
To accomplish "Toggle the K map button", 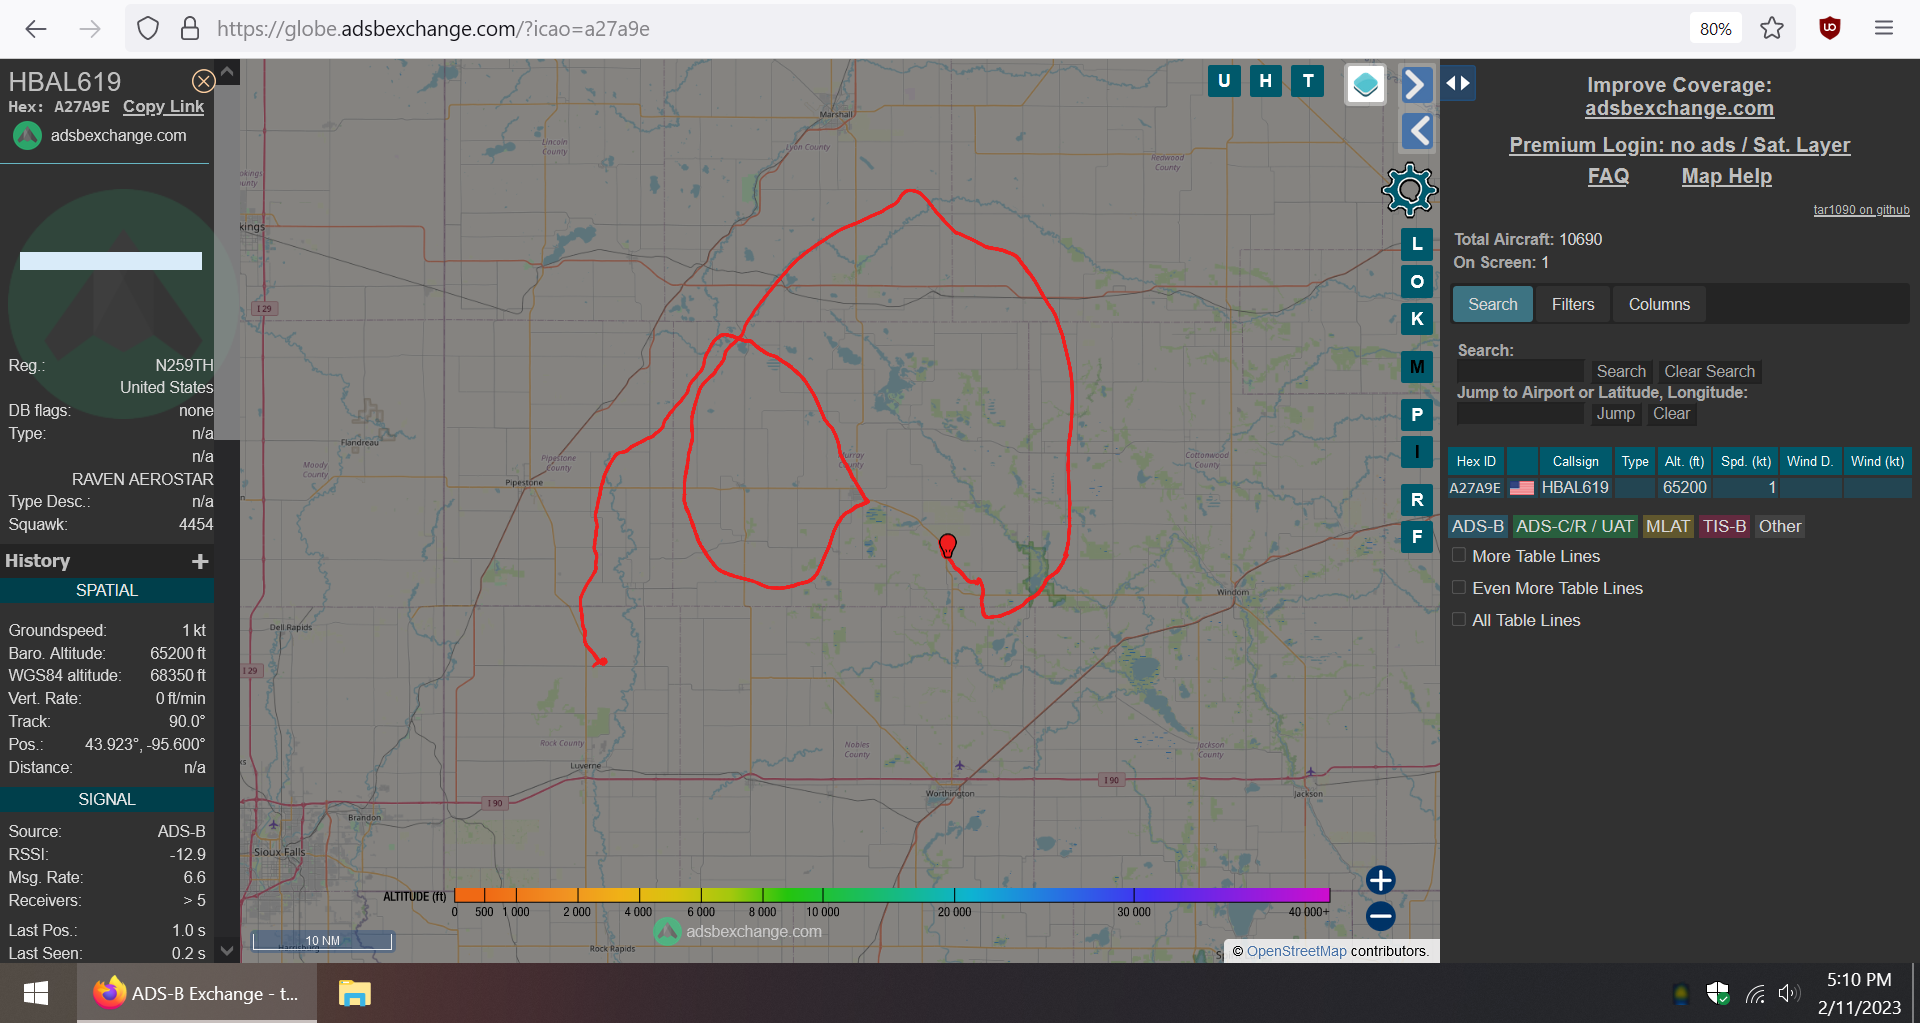I will tap(1417, 319).
